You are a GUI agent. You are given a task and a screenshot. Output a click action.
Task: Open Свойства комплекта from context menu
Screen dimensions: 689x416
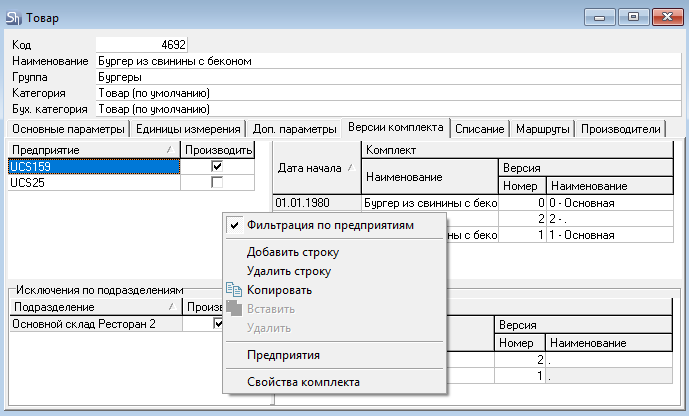pos(303,382)
